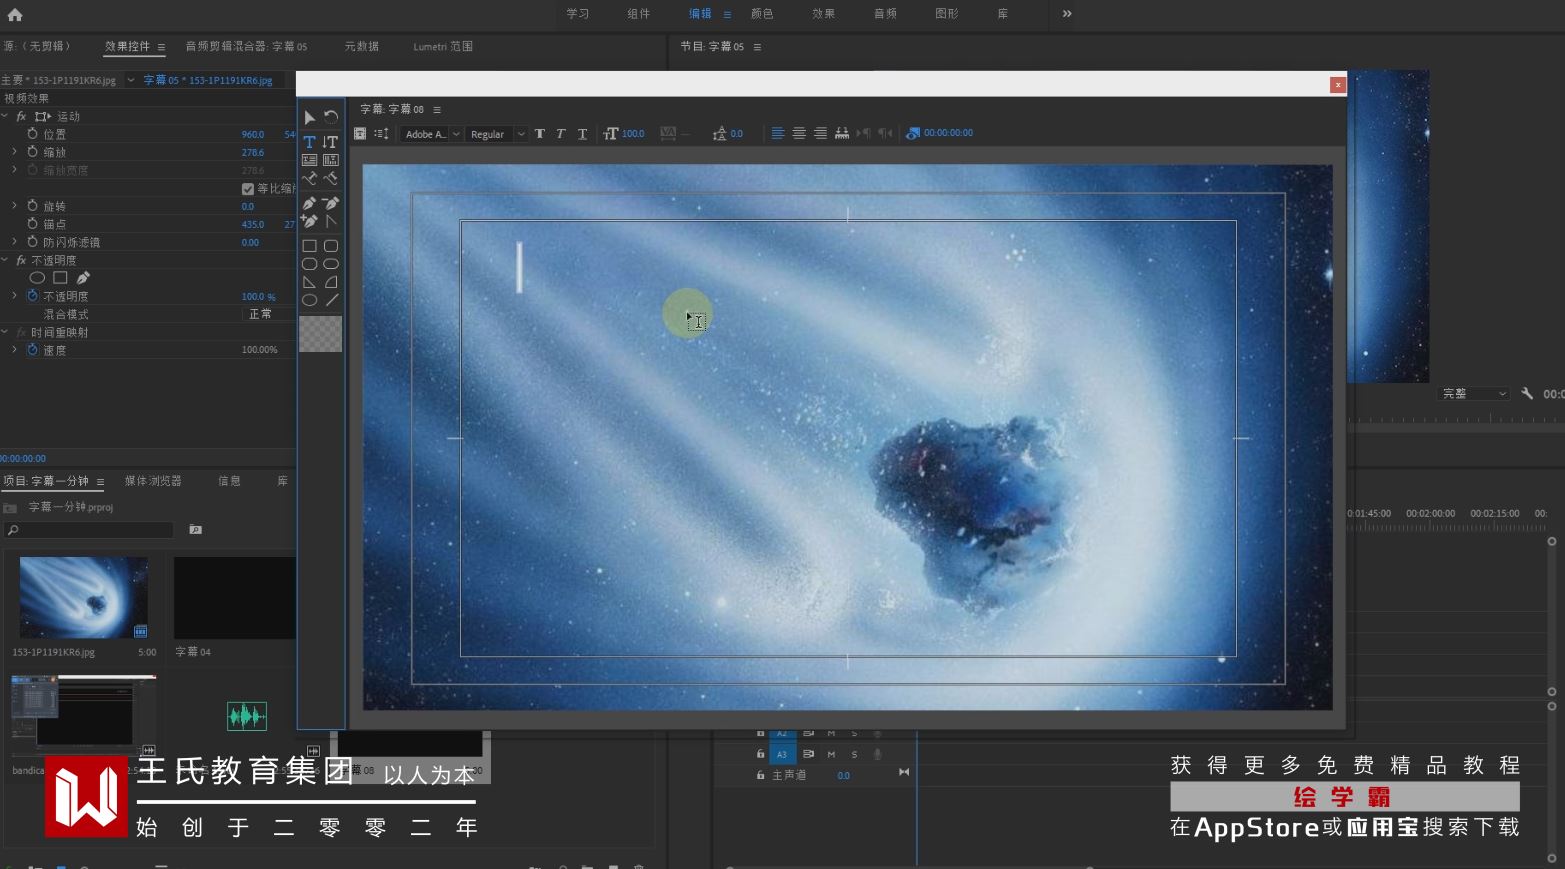The height and width of the screenshot is (869, 1565).
Task: Click the font size value 100.0
Action: pos(633,133)
